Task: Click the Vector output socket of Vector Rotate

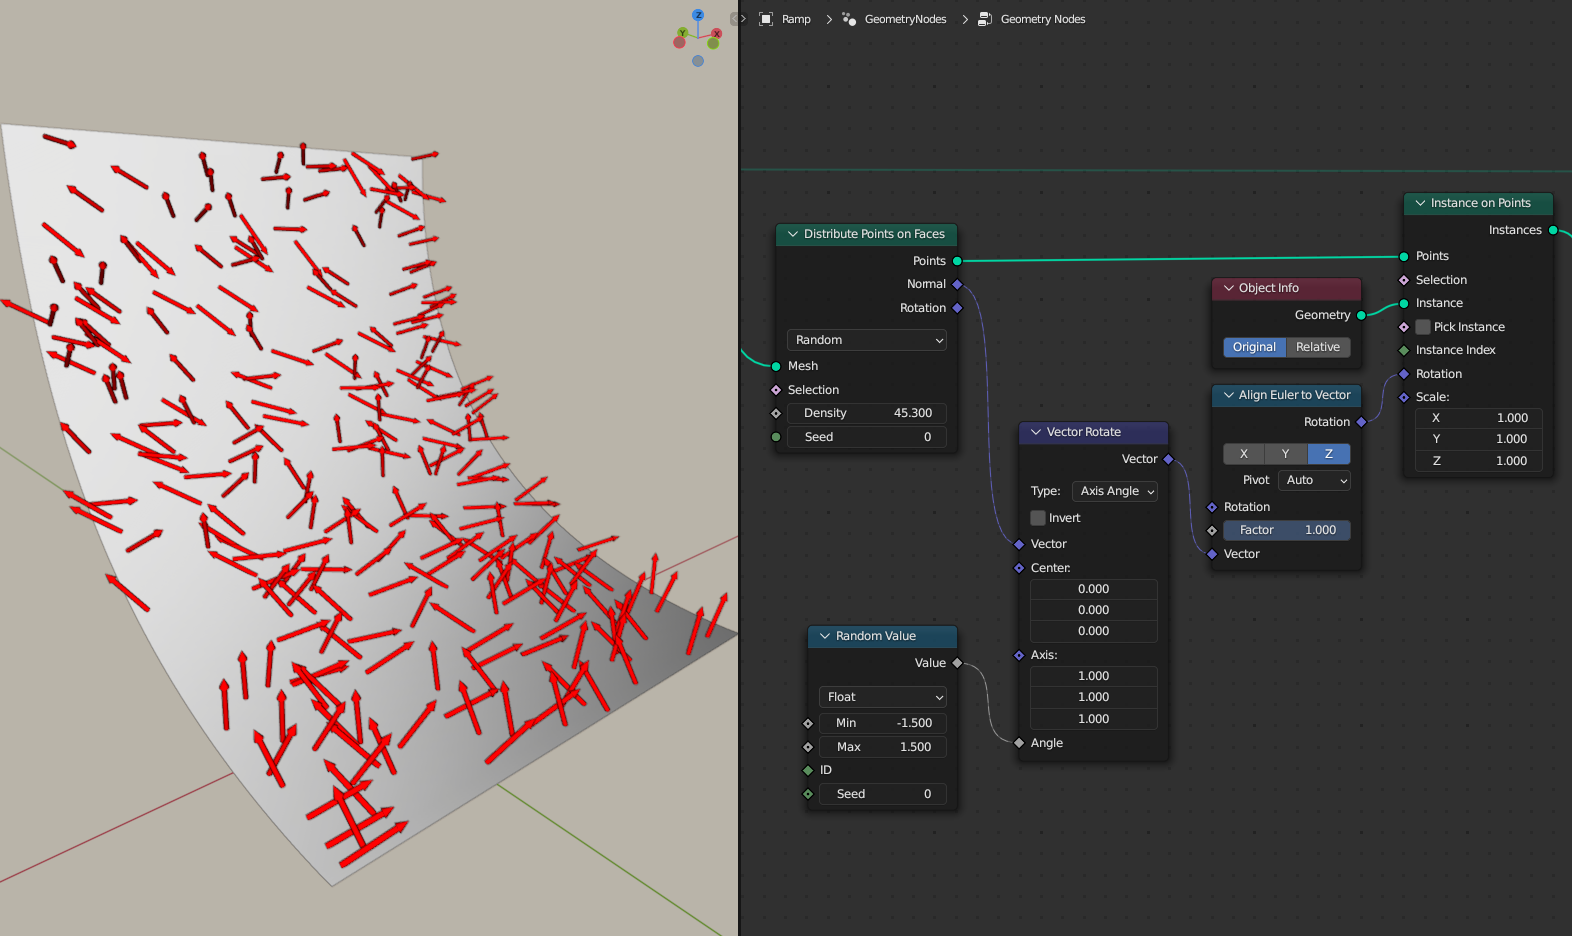Action: pos(1168,459)
